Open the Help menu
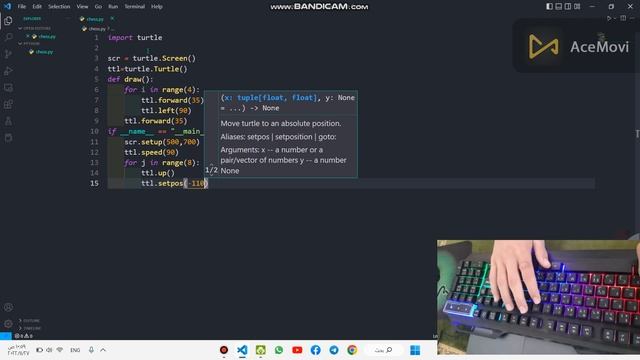This screenshot has height=360, width=640. (x=157, y=7)
